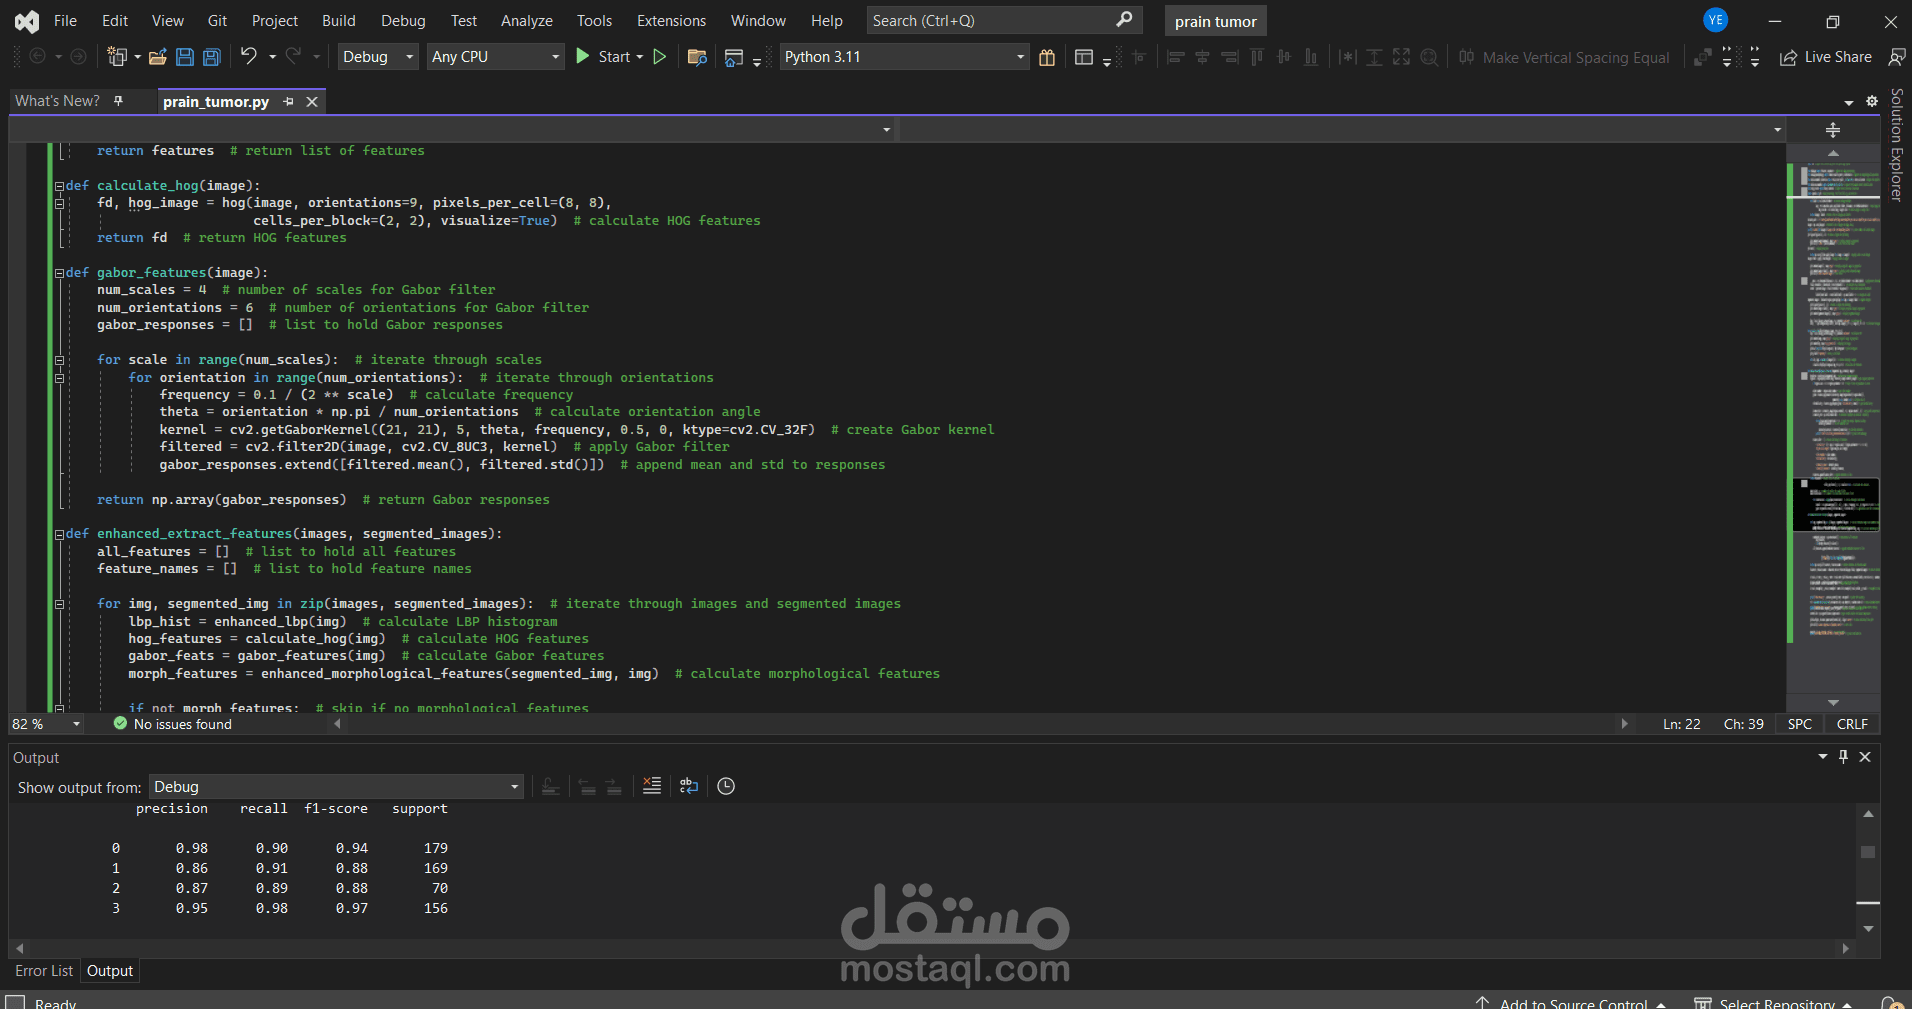Image resolution: width=1912 pixels, height=1009 pixels.
Task: Click Select Repository in the status bar
Action: tap(1775, 1001)
